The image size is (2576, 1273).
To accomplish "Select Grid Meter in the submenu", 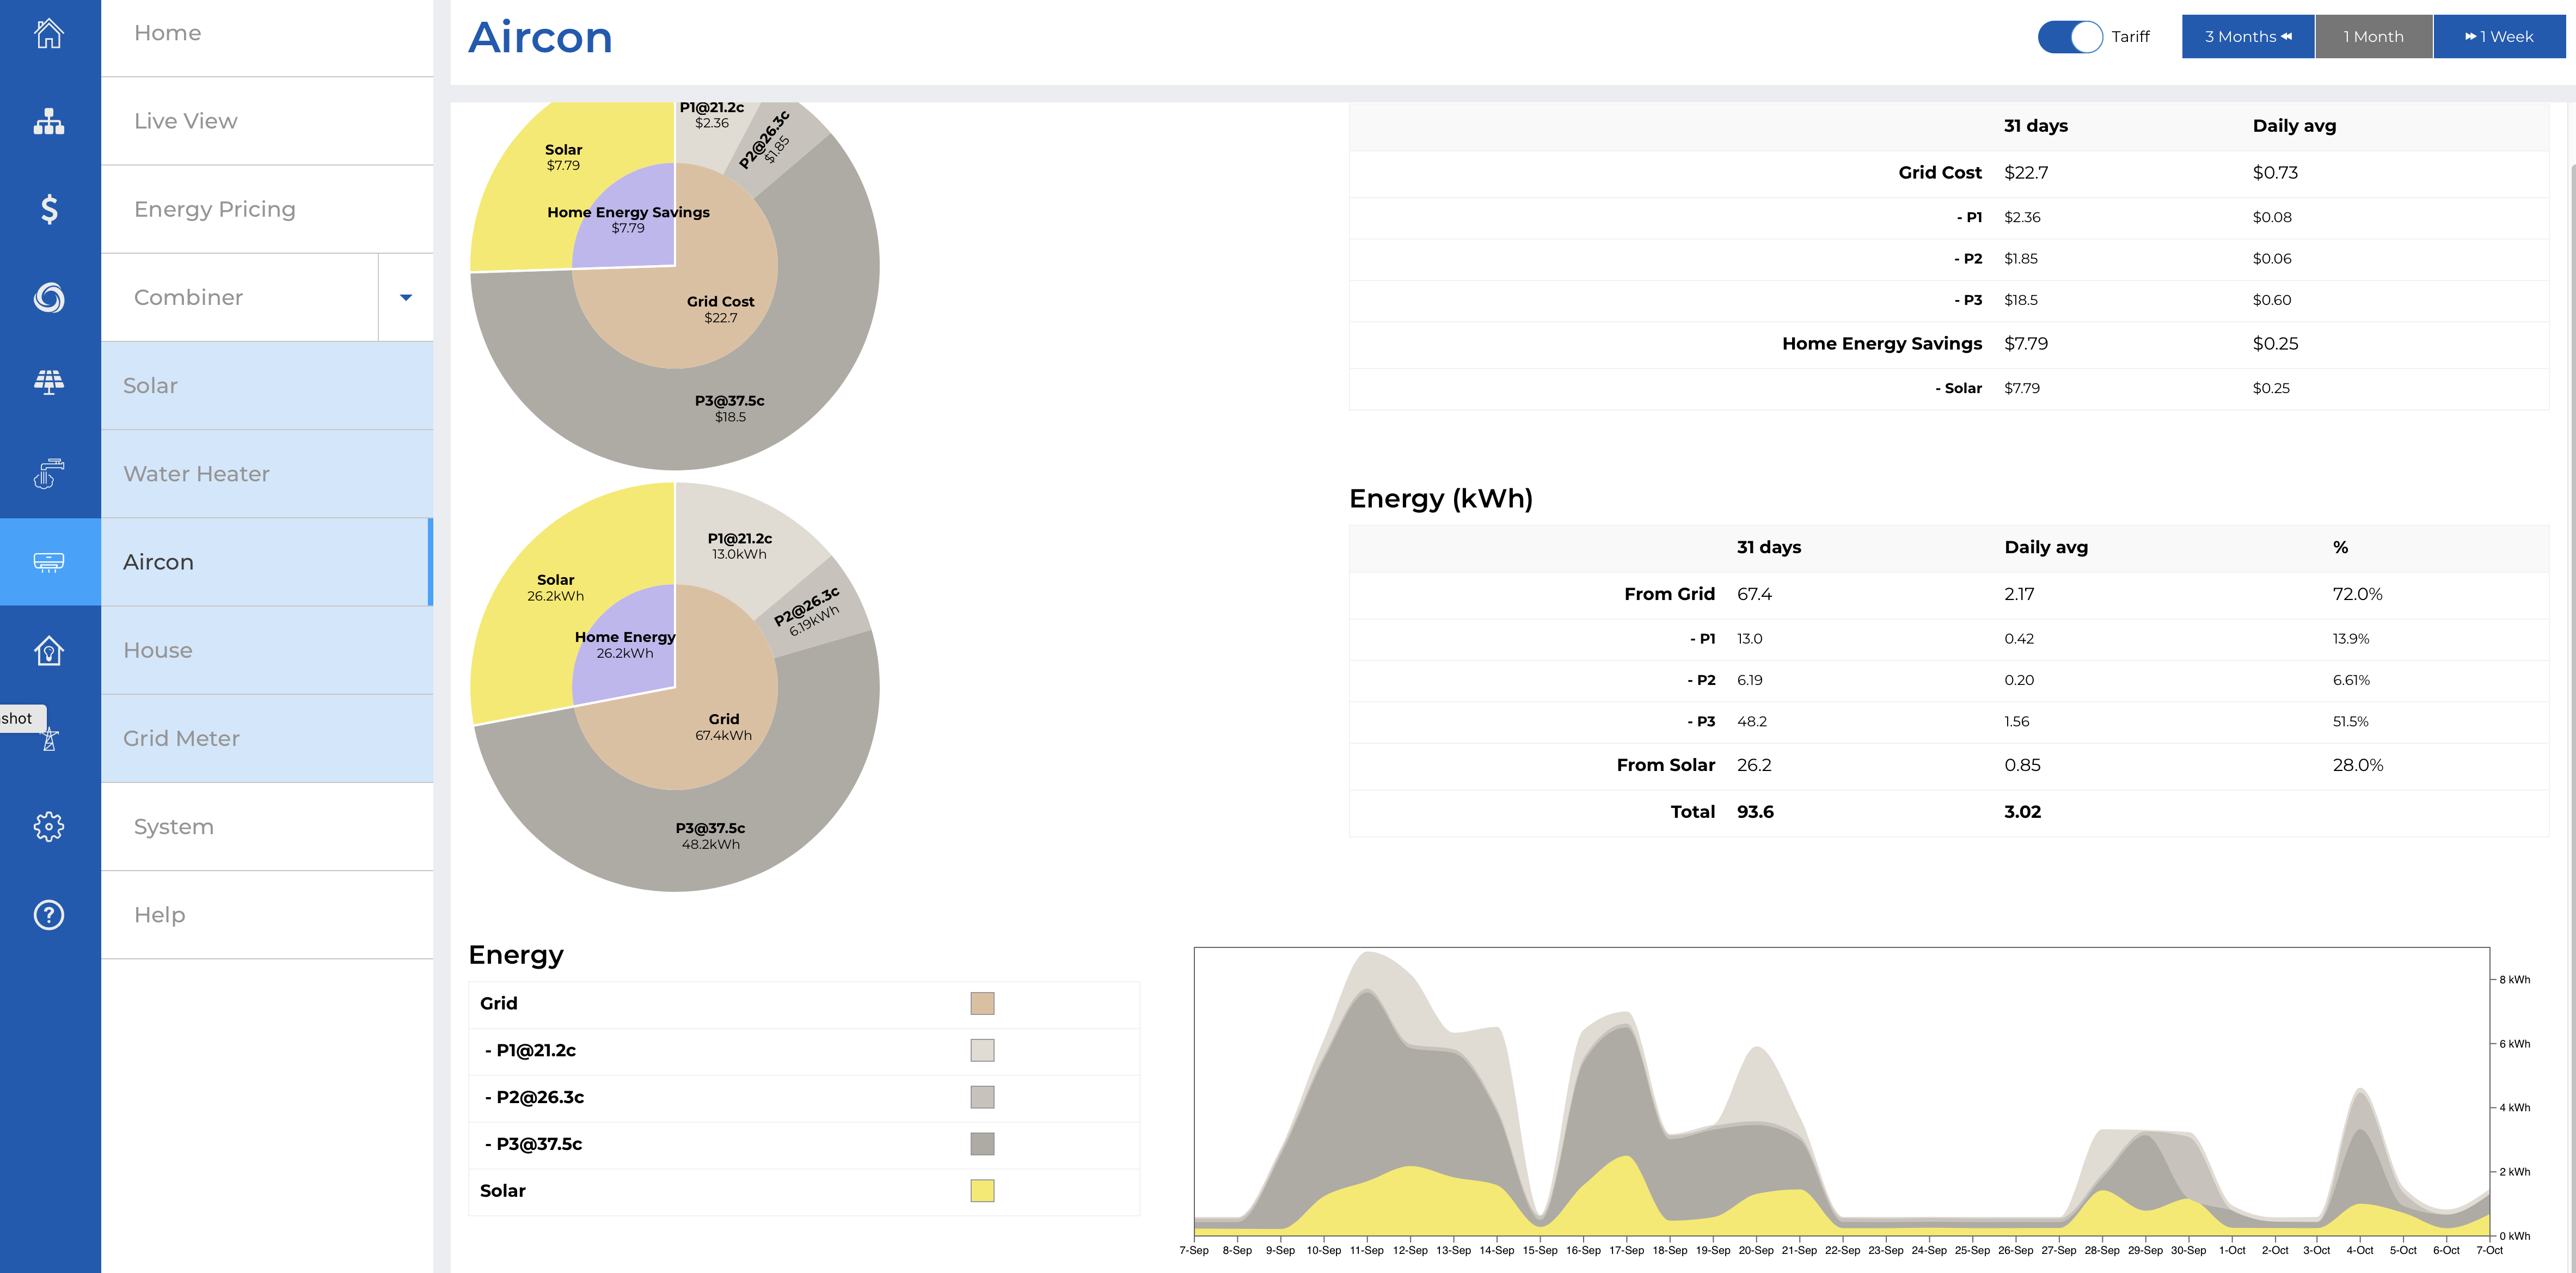I will pos(181,738).
